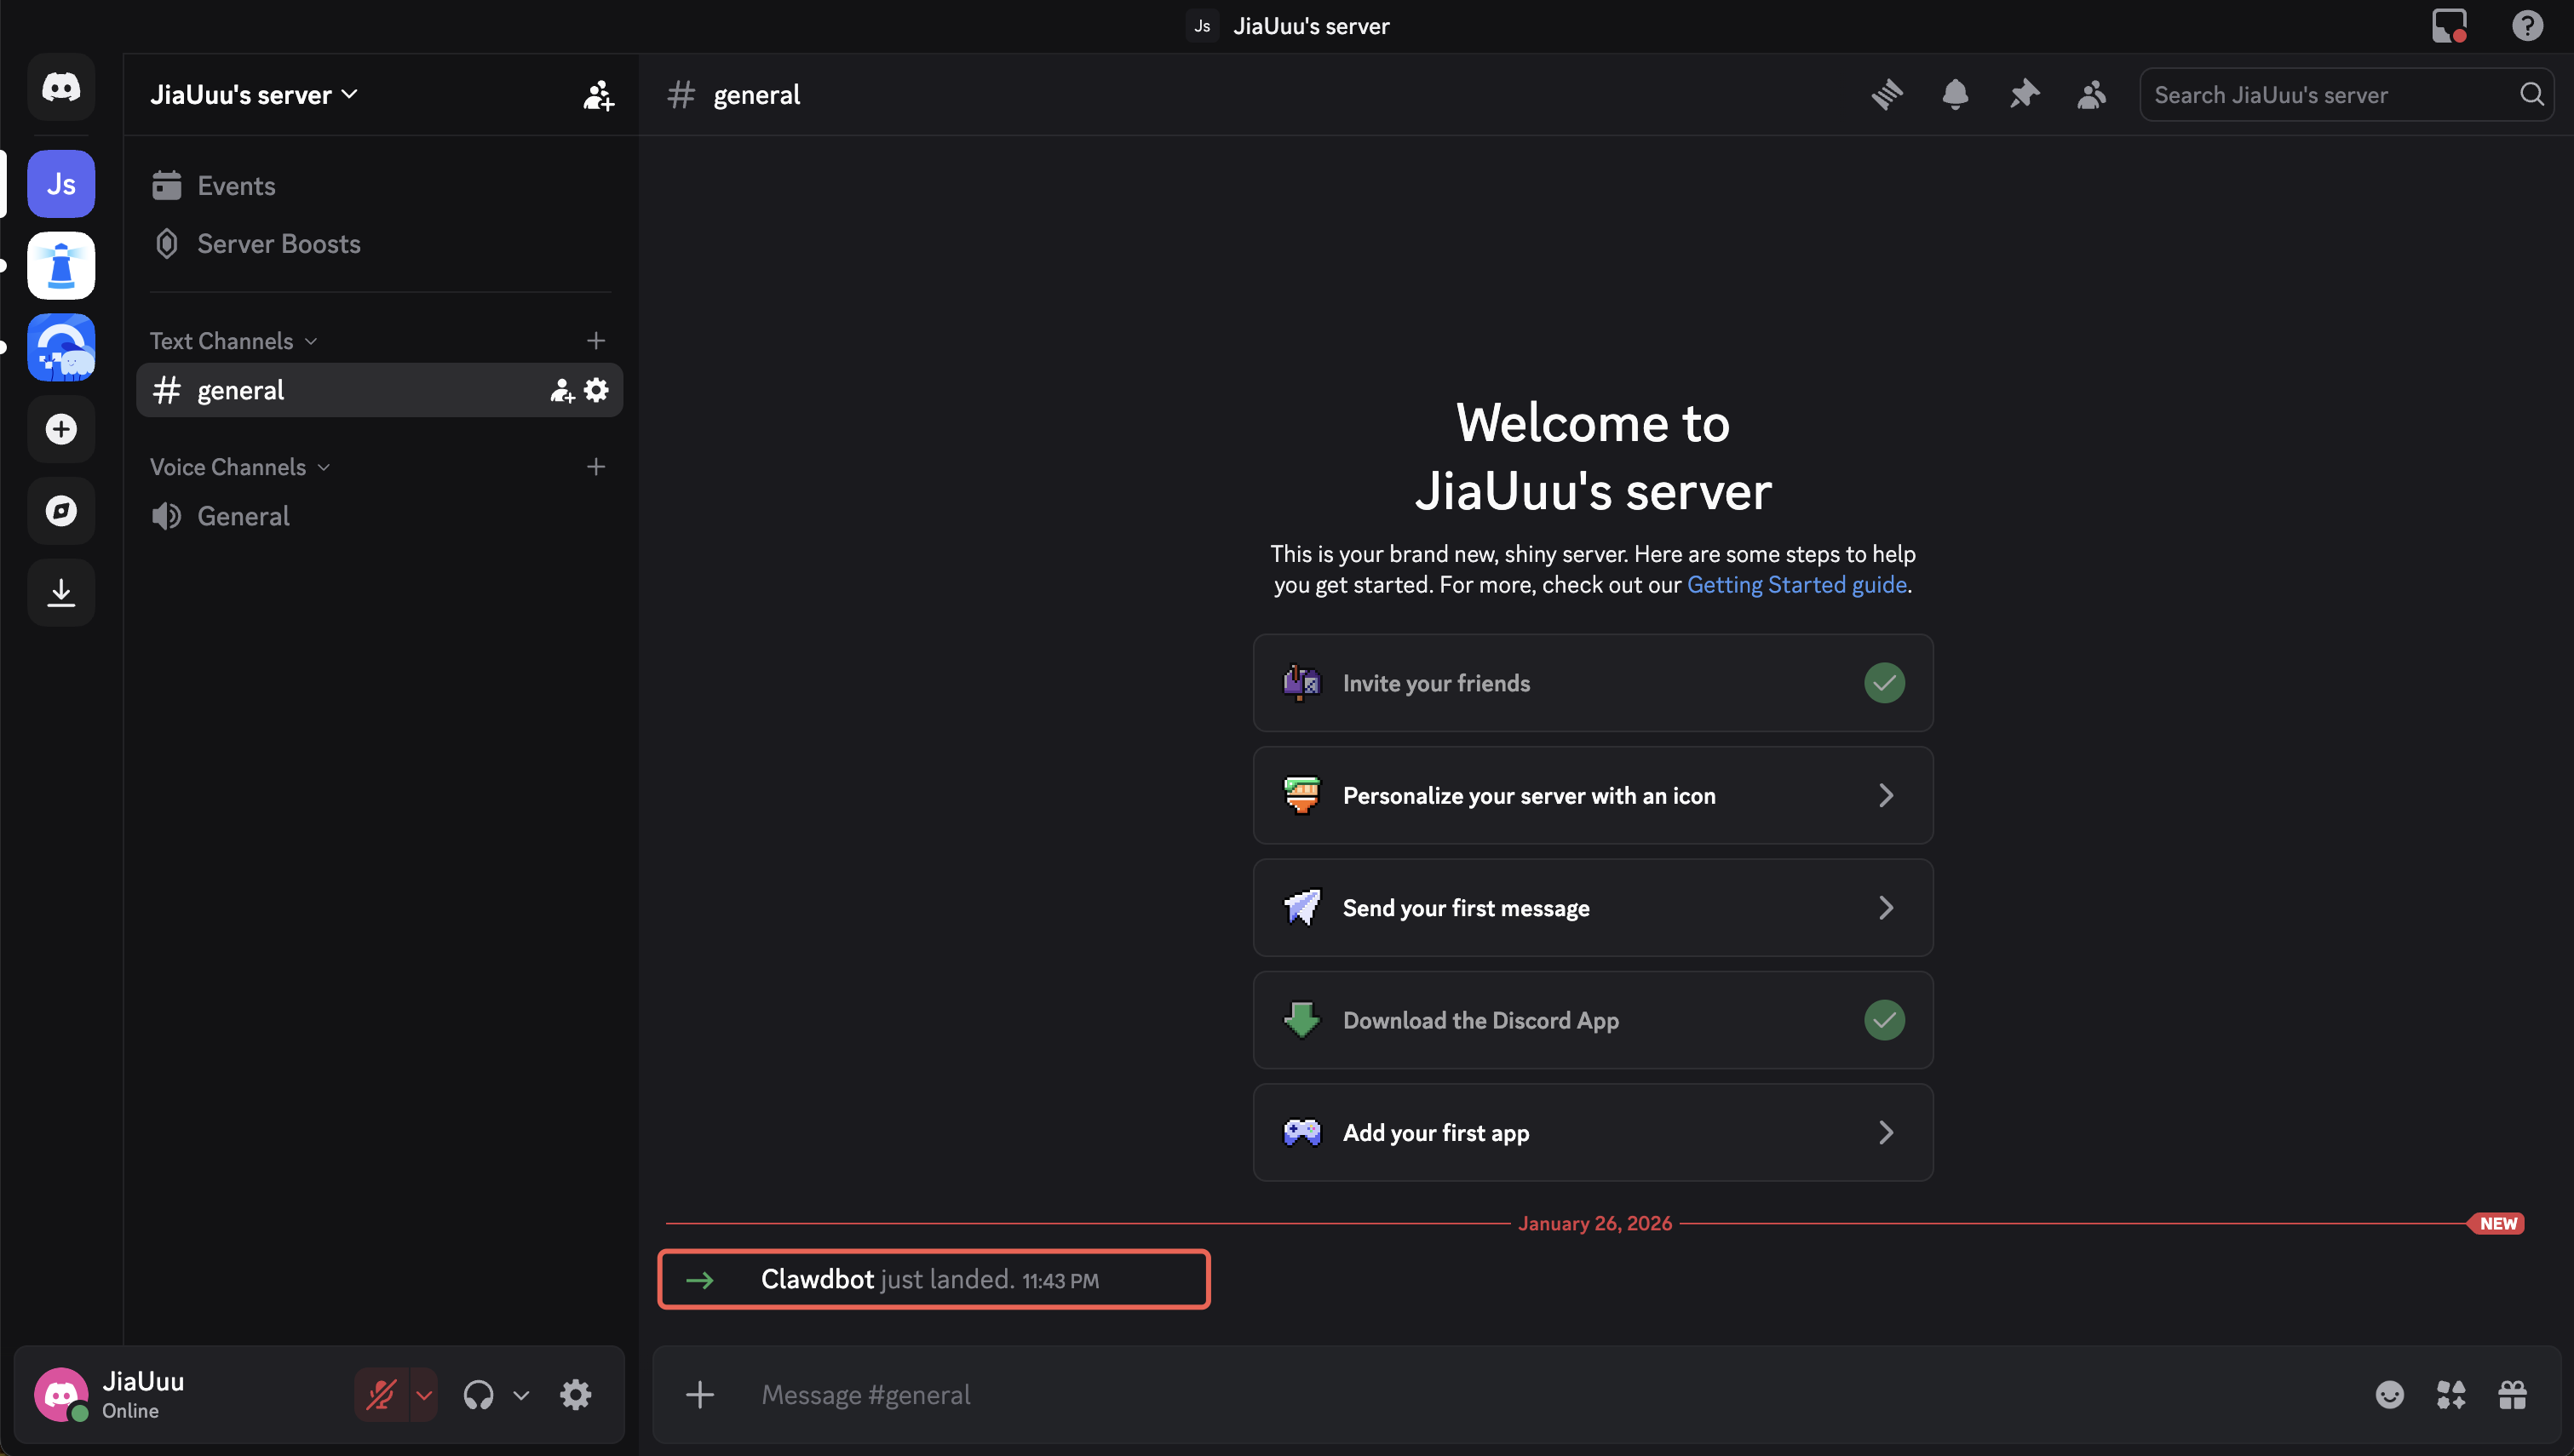Show the member list icon
This screenshot has height=1456, width=2574.
pyautogui.click(x=2092, y=95)
